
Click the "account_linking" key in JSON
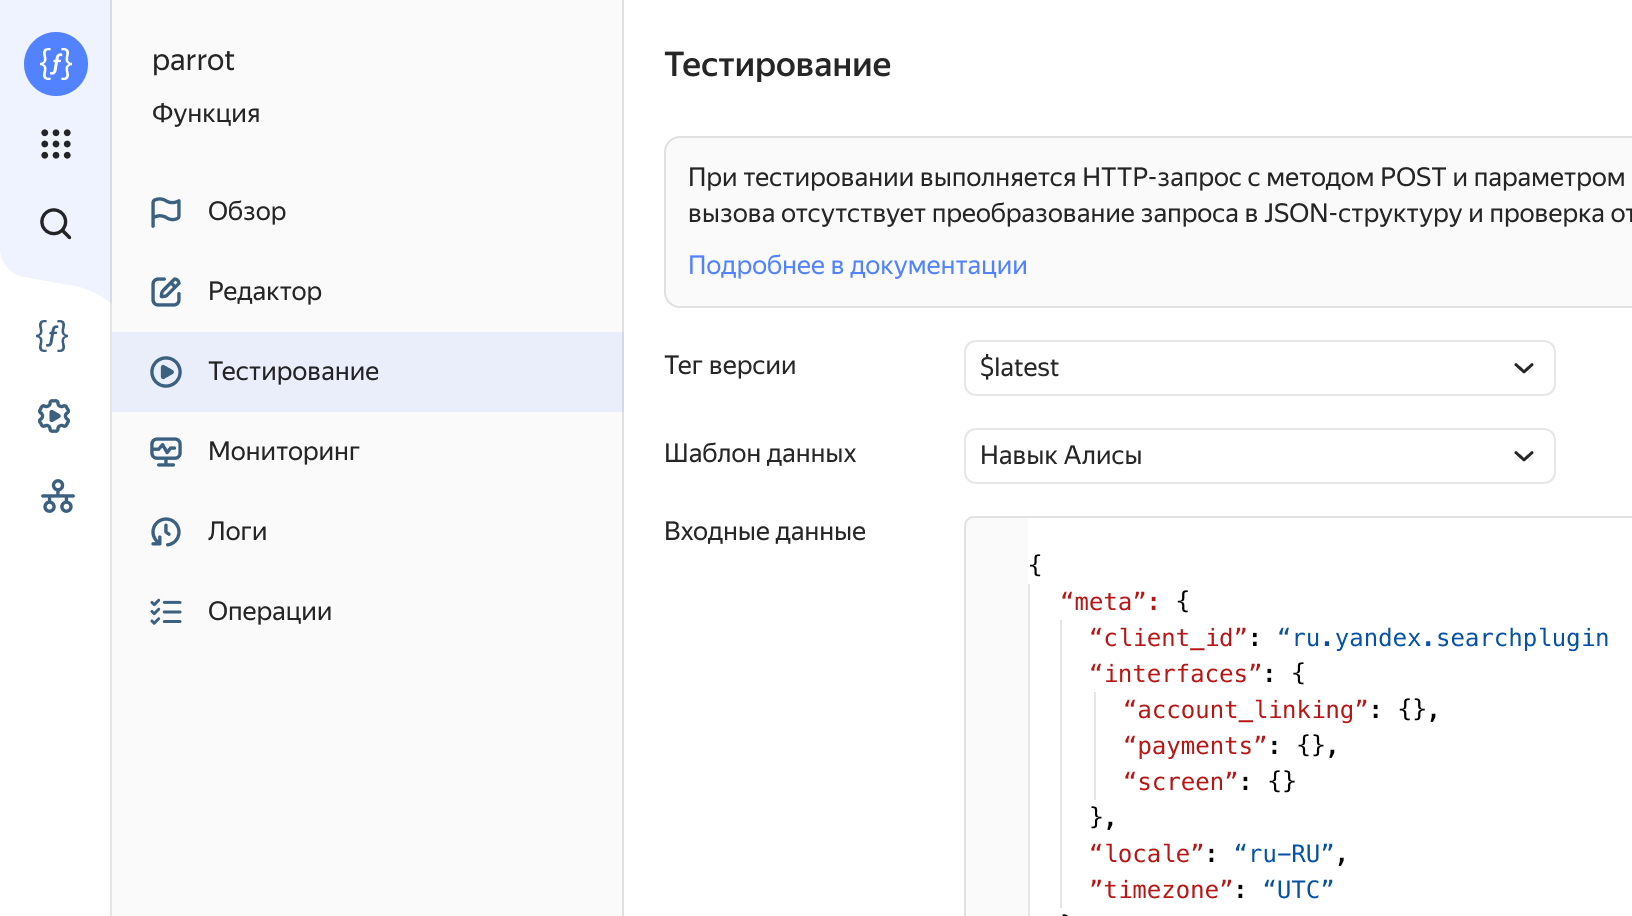tap(1245, 710)
